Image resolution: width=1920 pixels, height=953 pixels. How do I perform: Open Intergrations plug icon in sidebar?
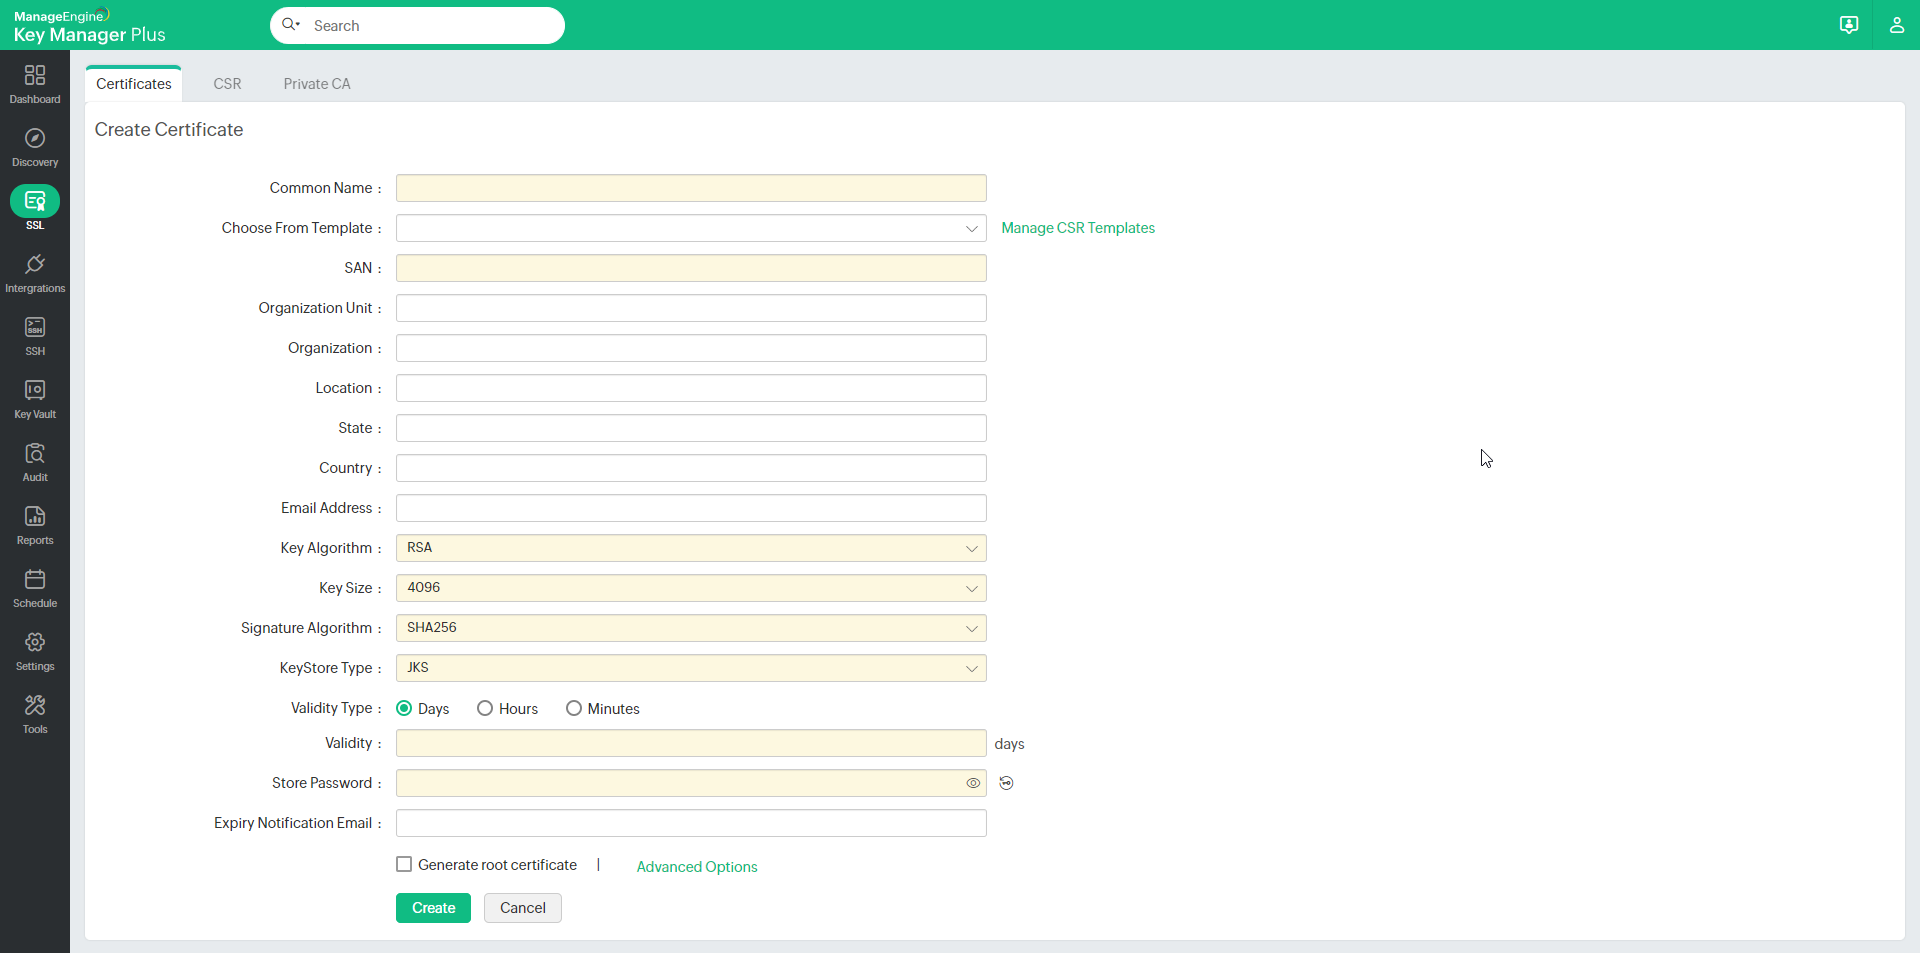click(x=35, y=264)
